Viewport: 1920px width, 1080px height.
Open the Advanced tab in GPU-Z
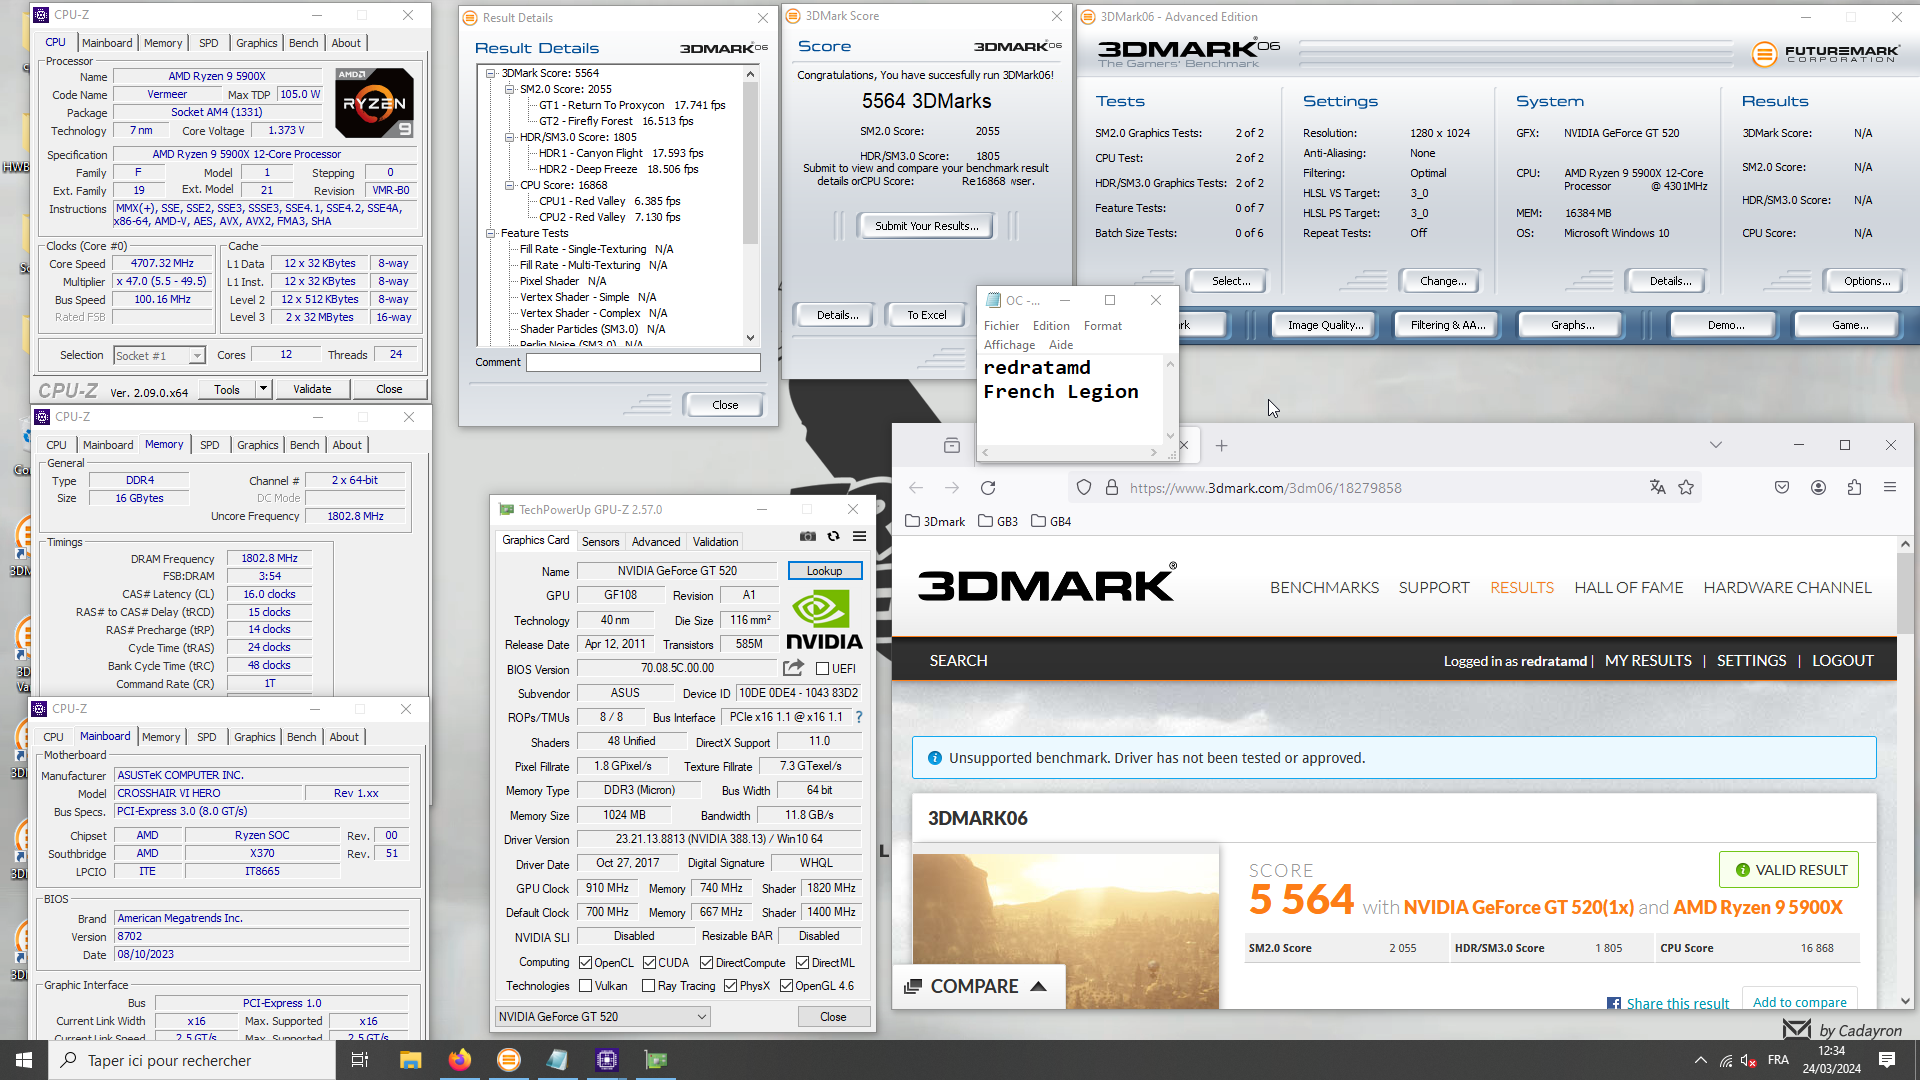pyautogui.click(x=656, y=541)
